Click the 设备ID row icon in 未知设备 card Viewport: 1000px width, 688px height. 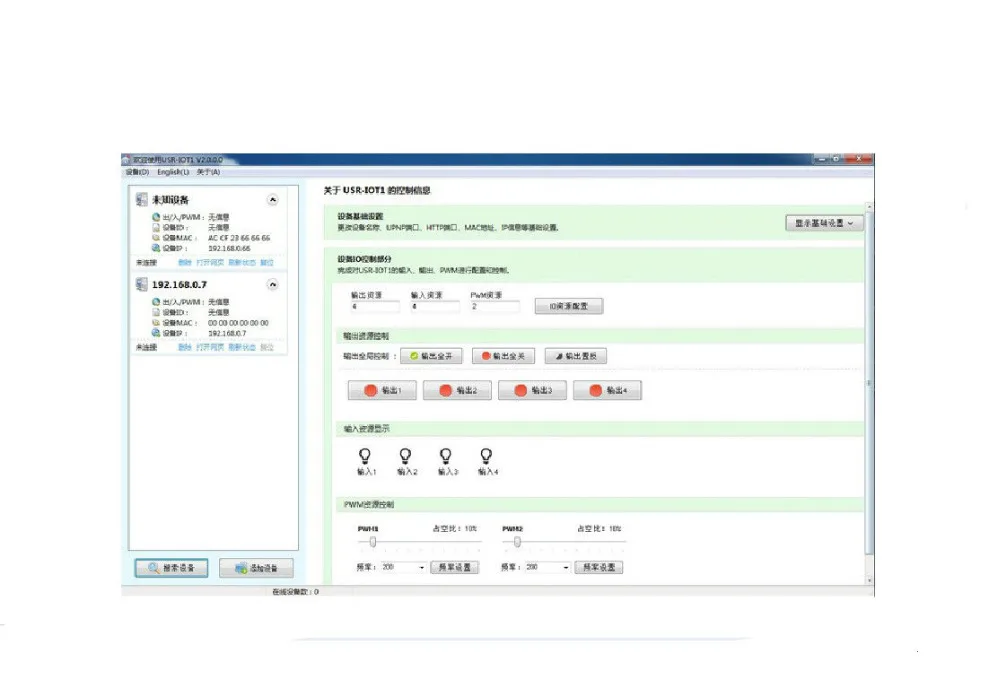click(x=156, y=227)
